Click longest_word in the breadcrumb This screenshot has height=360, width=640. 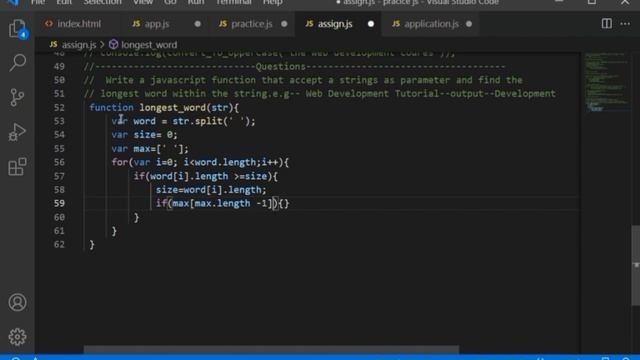149,44
